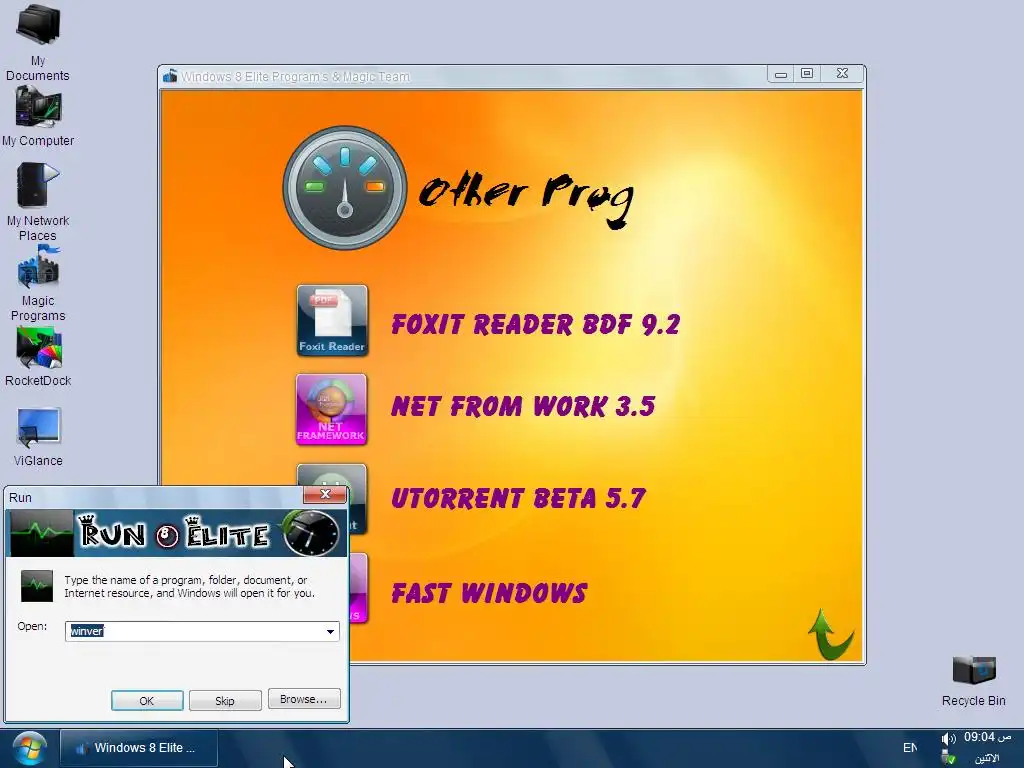The image size is (1024, 768).
Task: Close the Run dialog
Action: (325, 494)
